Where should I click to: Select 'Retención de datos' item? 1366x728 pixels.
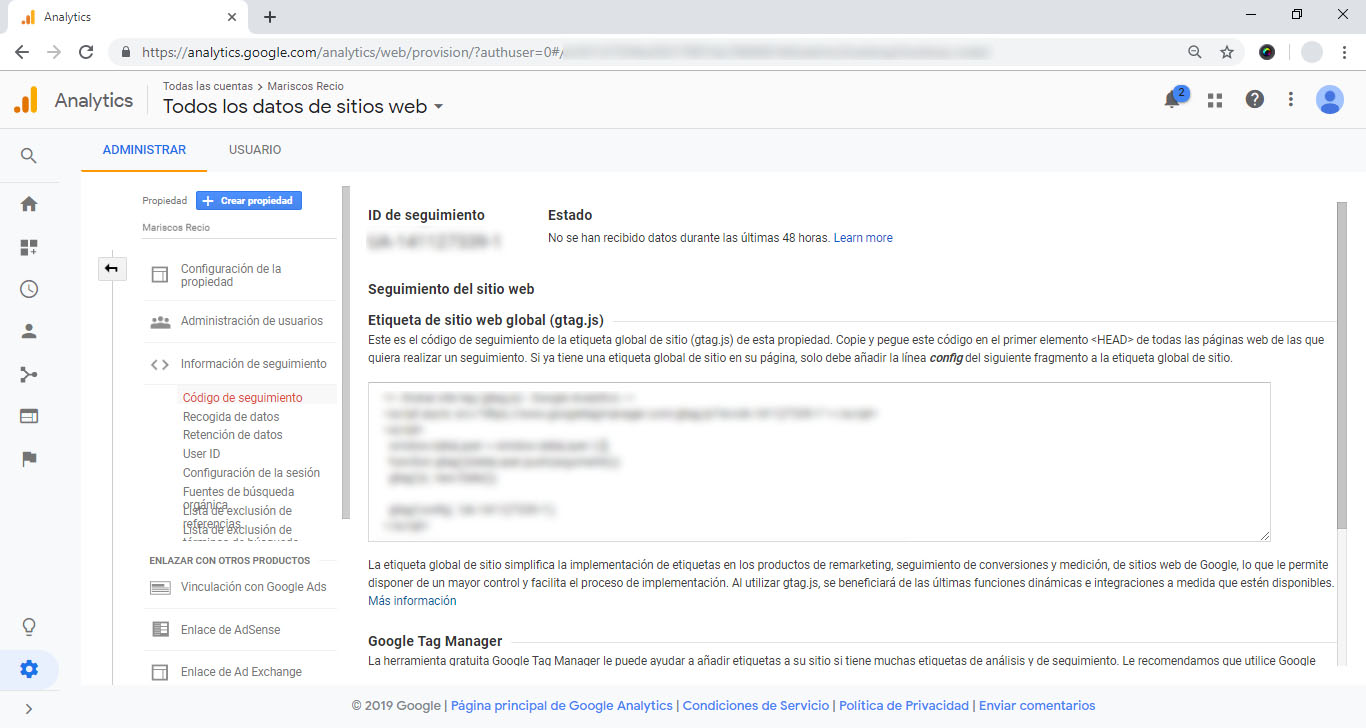pos(233,435)
